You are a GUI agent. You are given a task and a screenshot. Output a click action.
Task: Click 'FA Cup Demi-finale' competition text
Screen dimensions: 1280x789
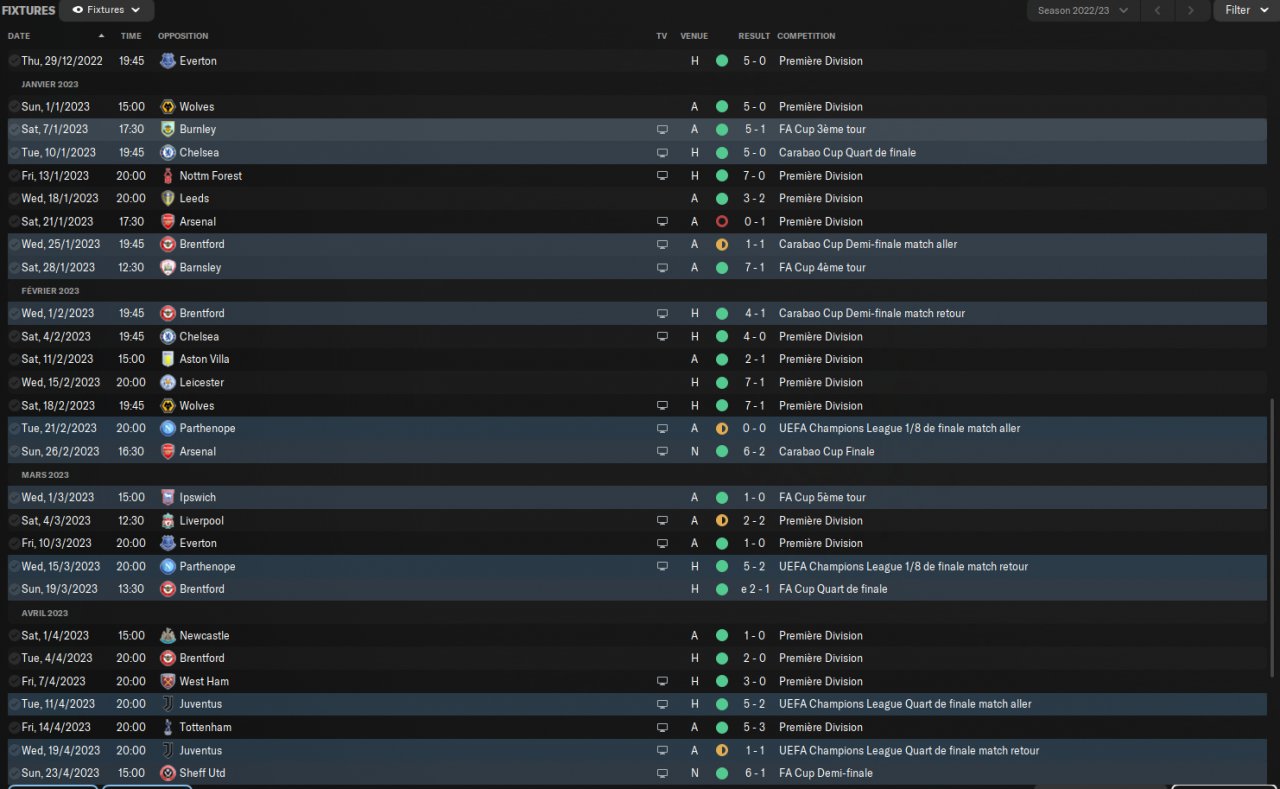826,773
